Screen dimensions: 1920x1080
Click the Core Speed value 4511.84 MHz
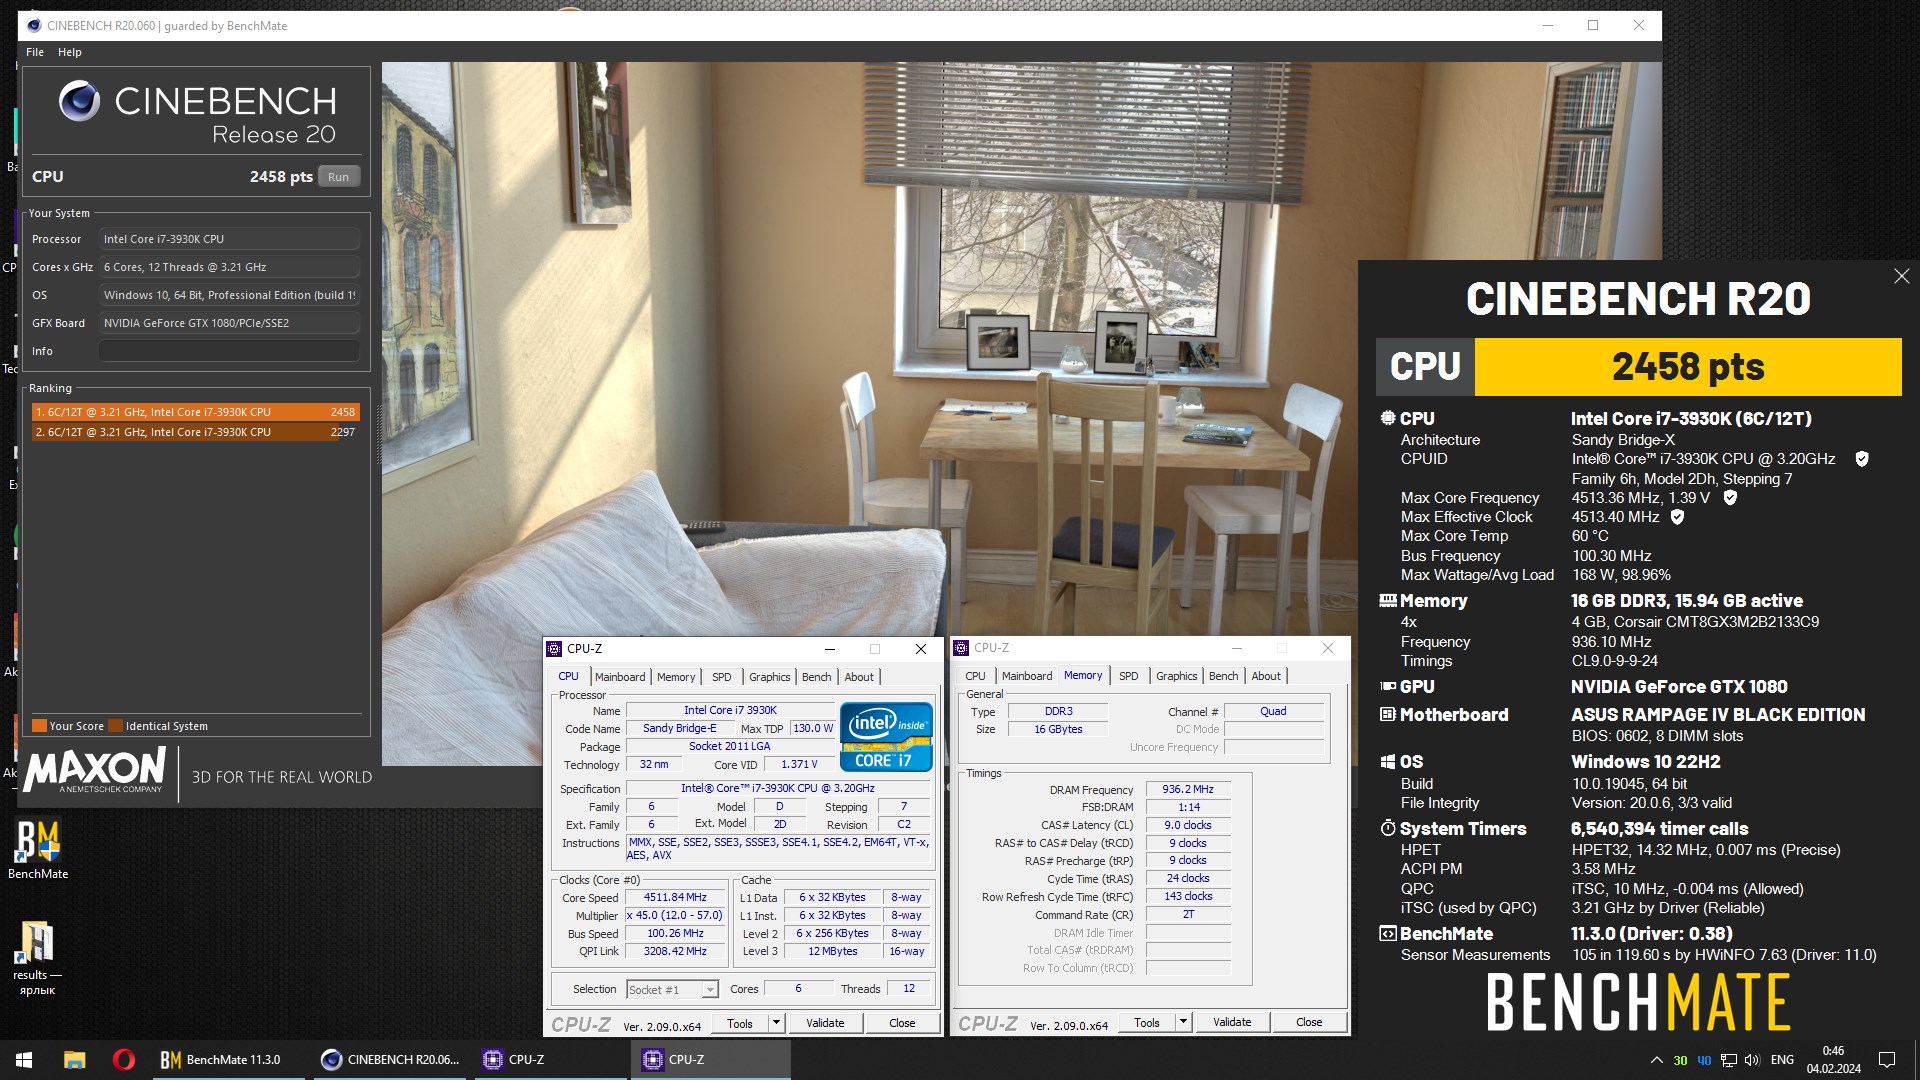(675, 897)
